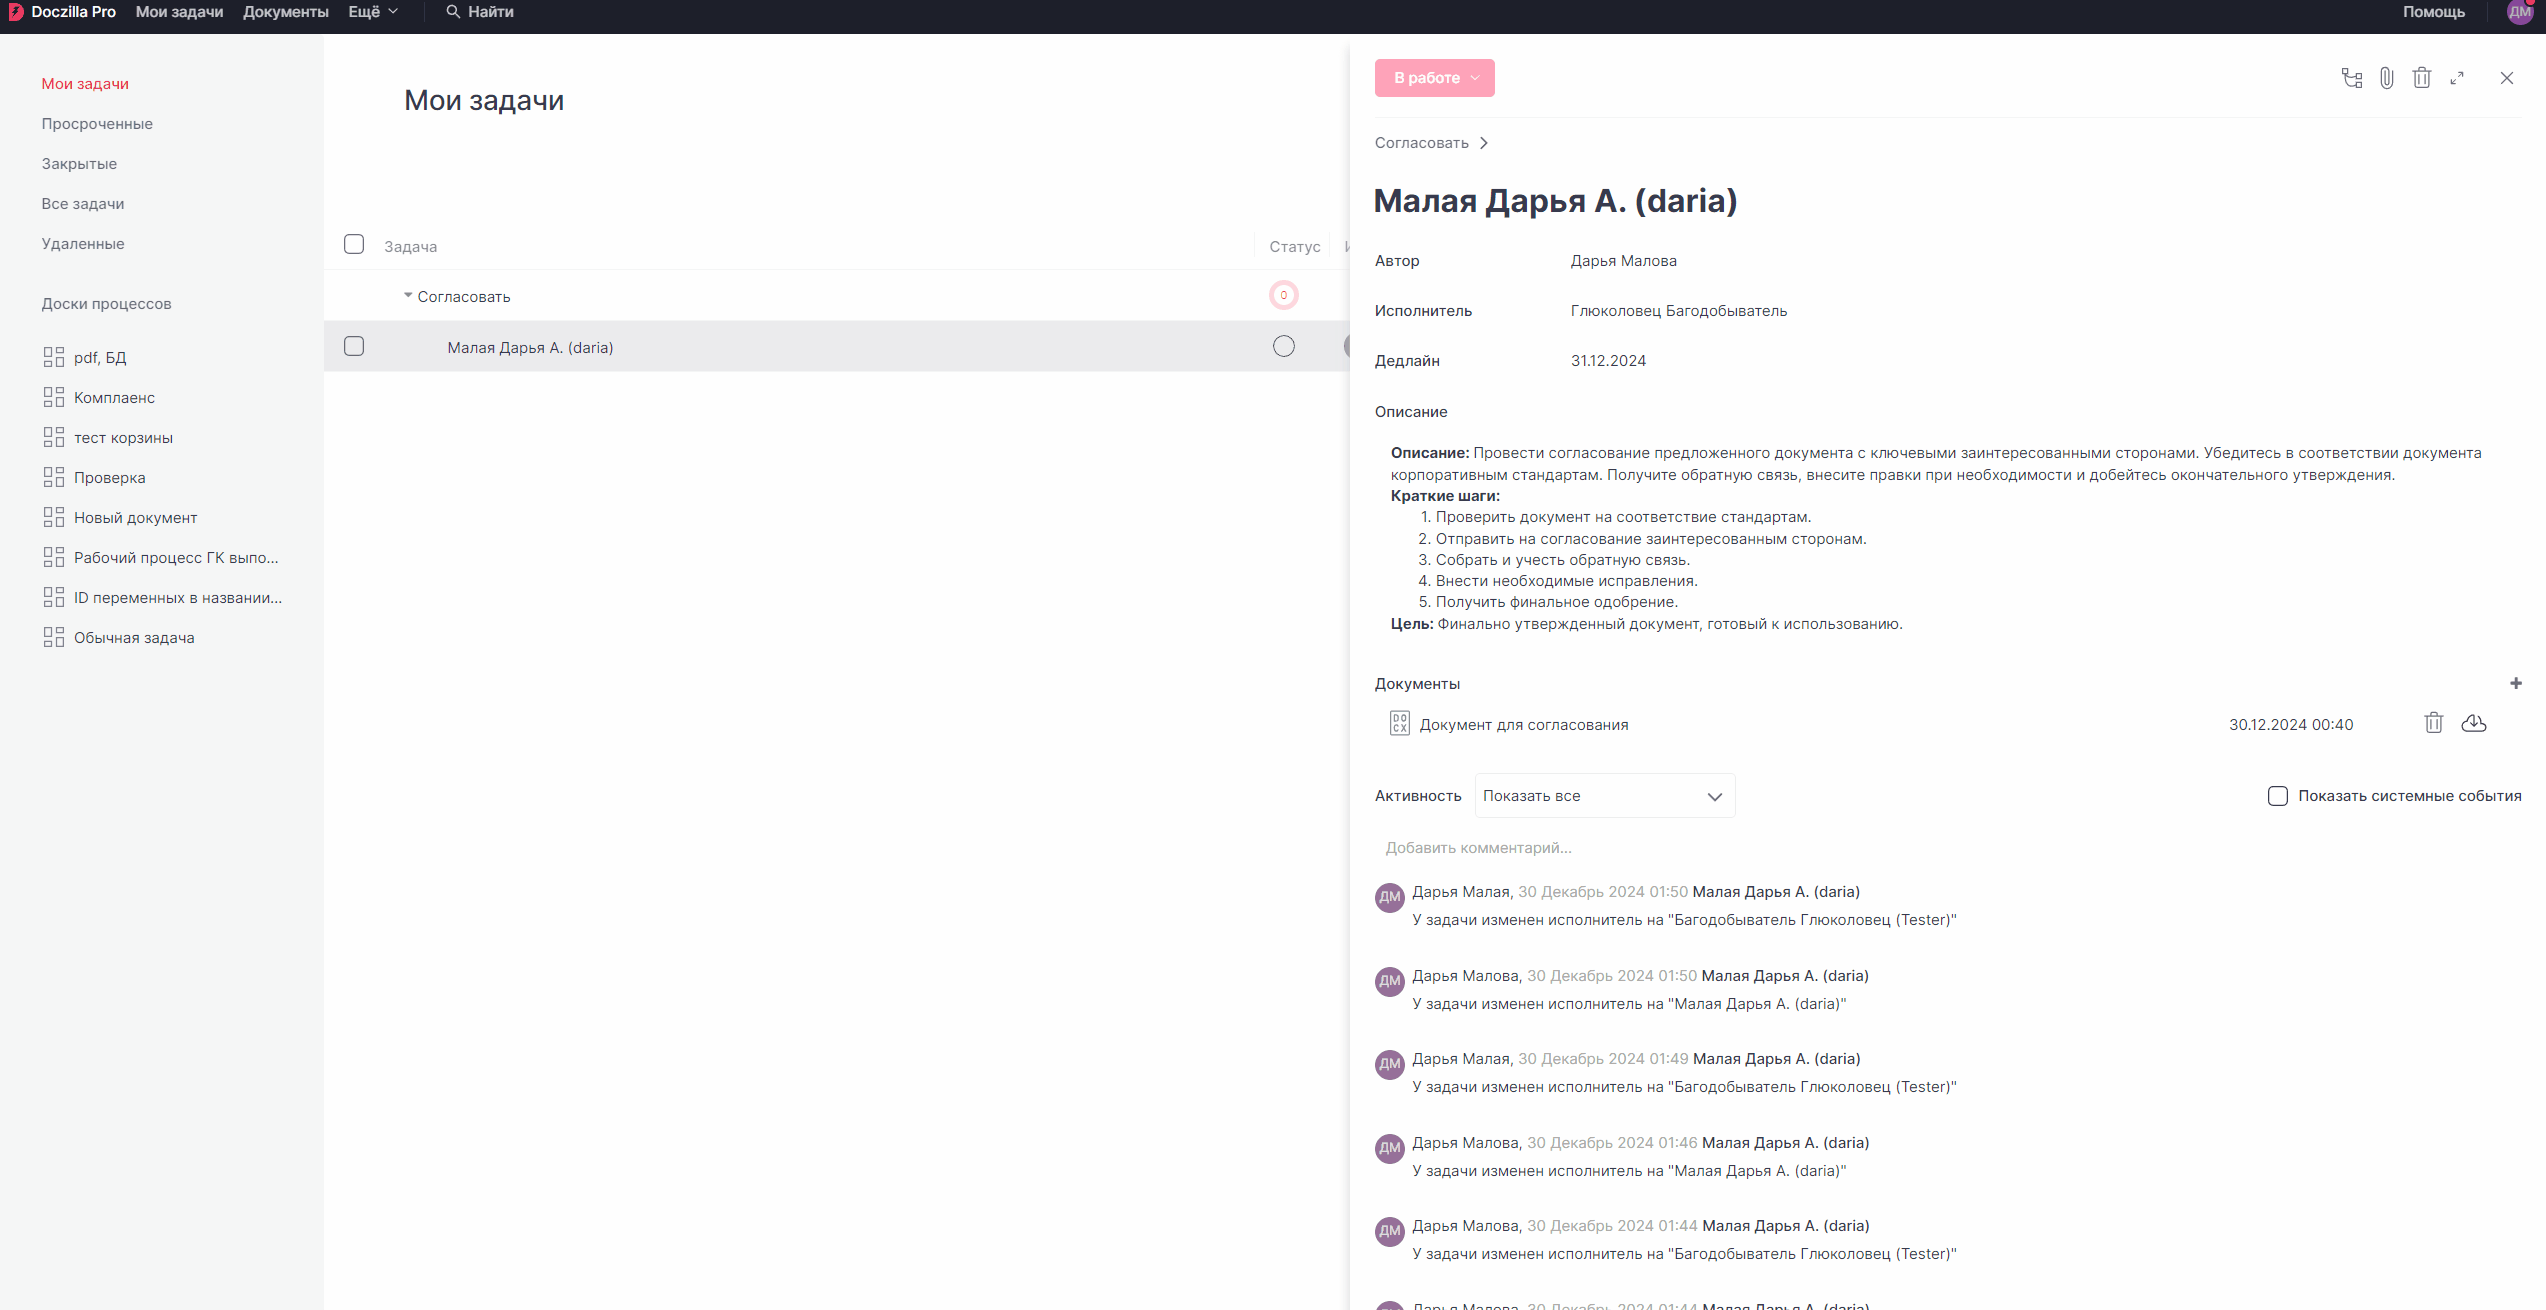
Task: Tick the checkbox for the Малая Дарья А. task
Action: pyautogui.click(x=354, y=347)
